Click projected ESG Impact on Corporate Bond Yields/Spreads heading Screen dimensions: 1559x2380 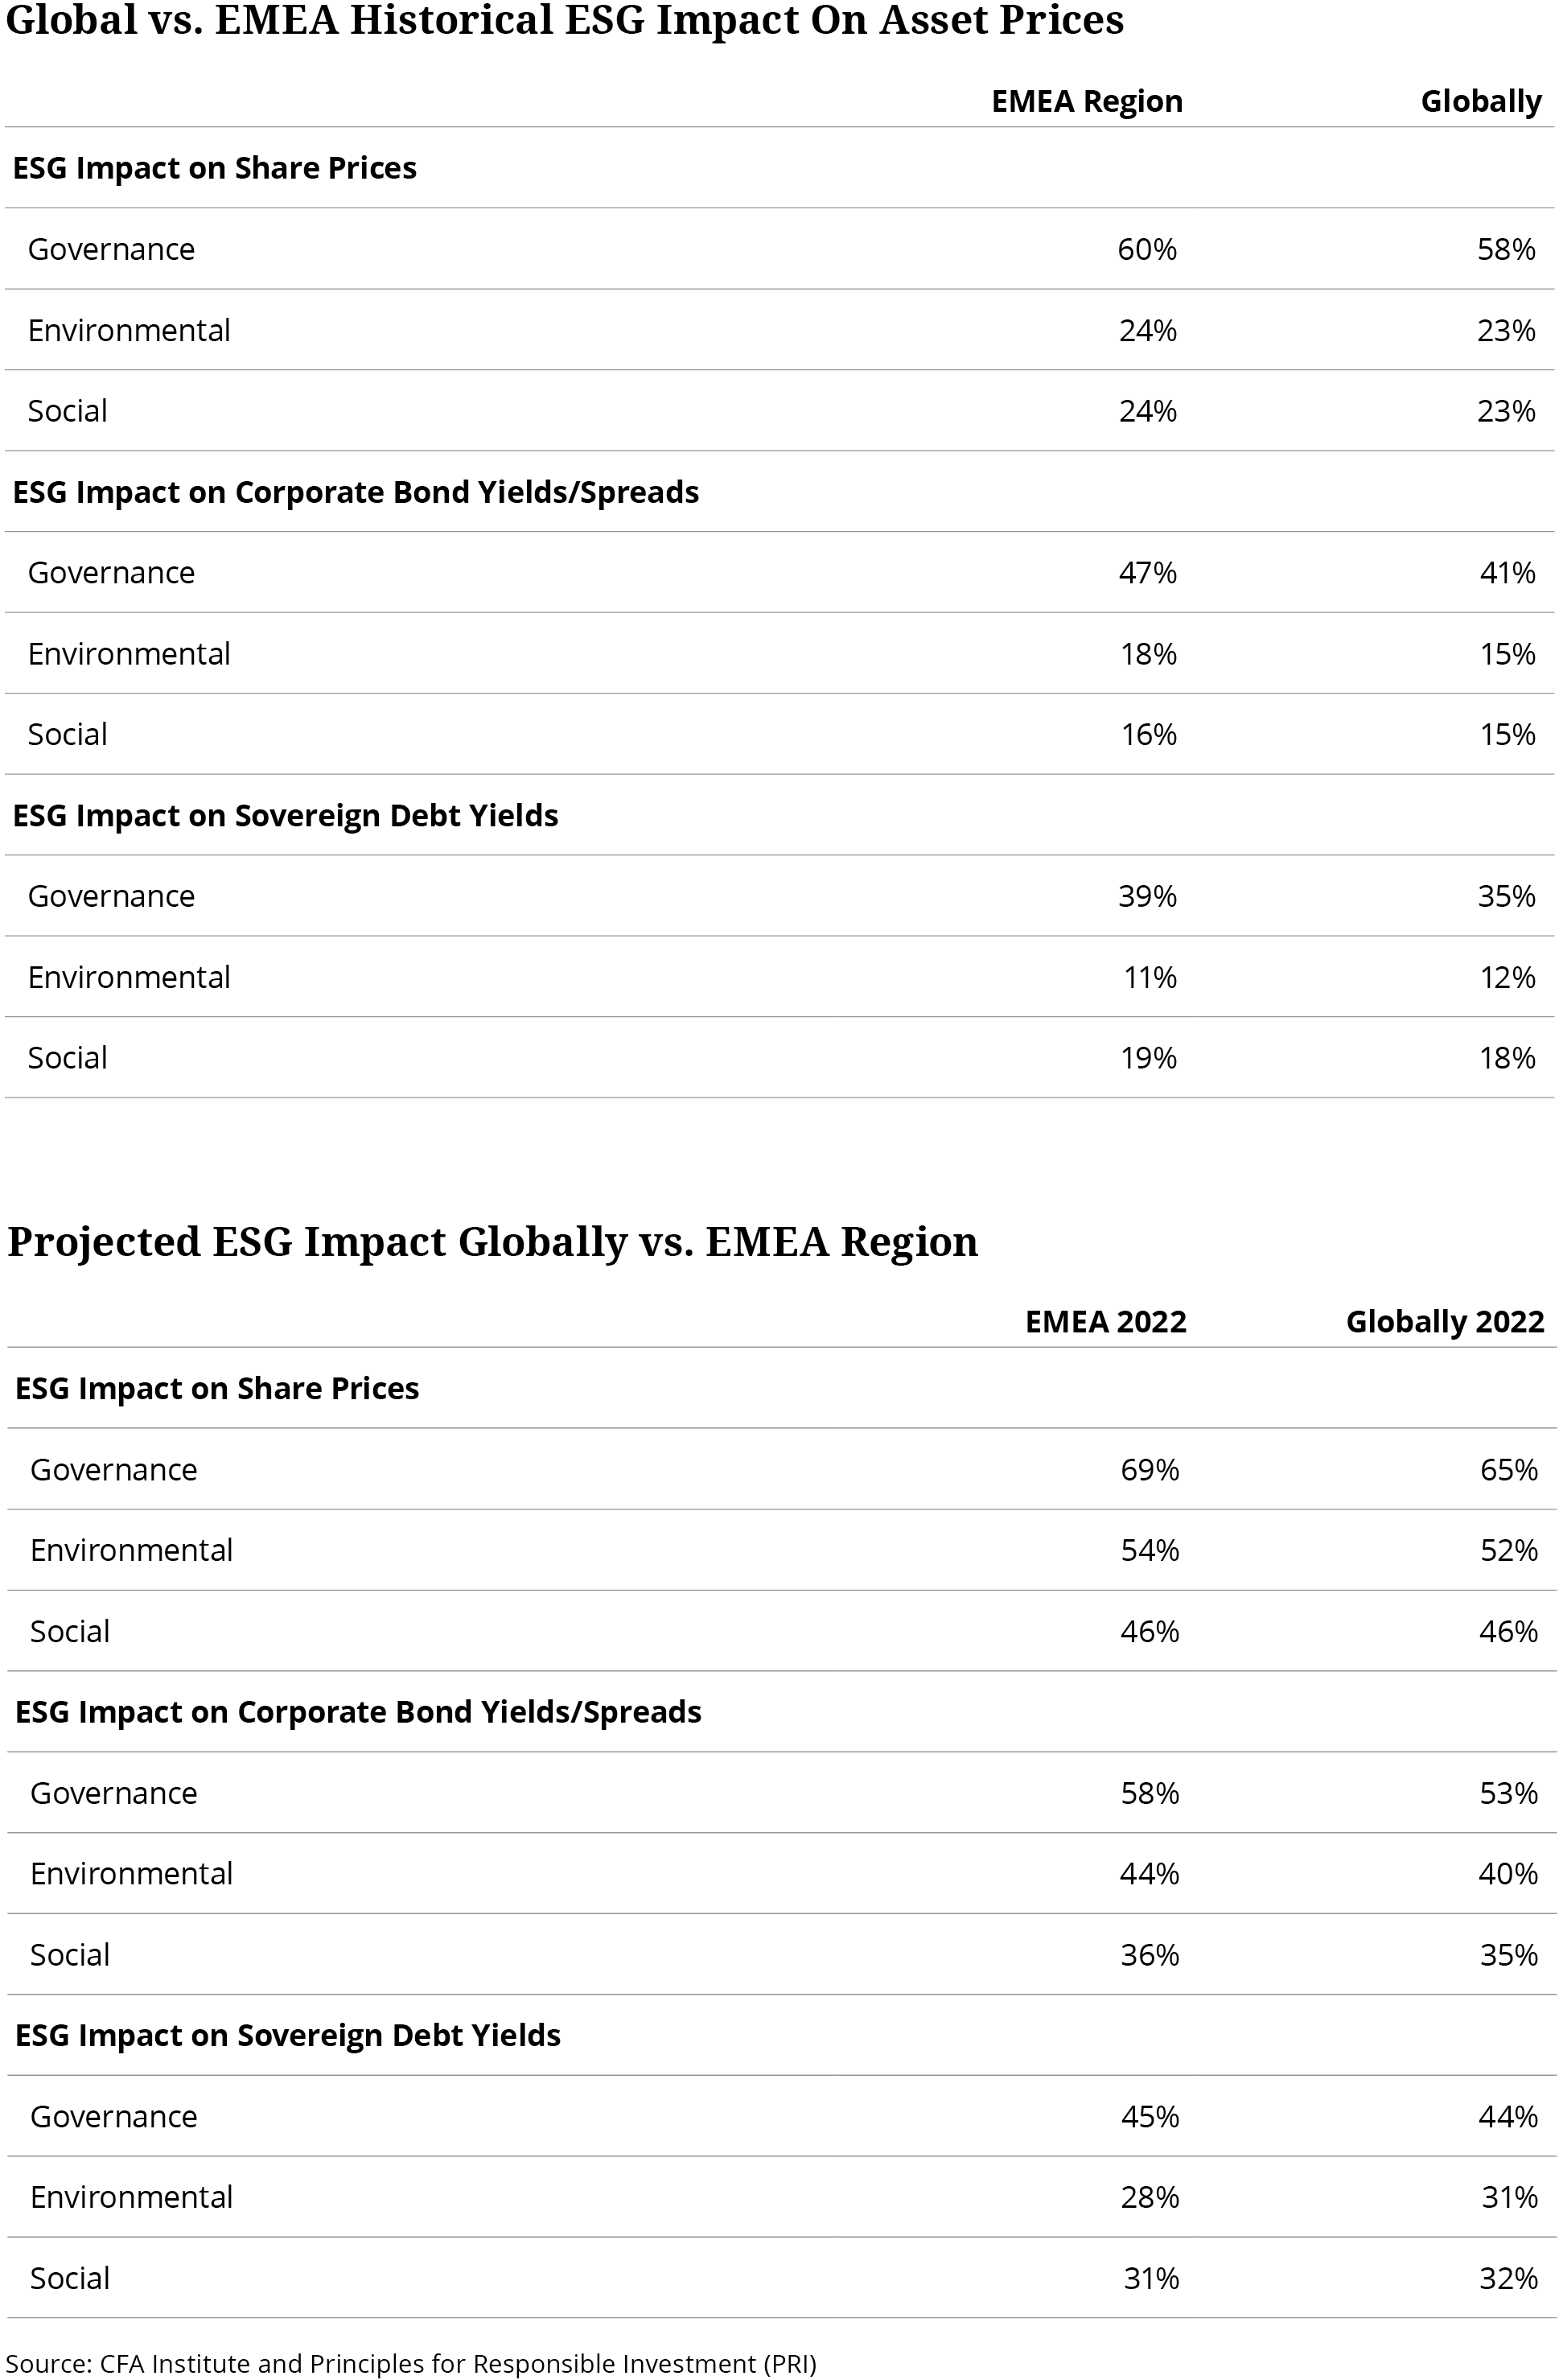pyautogui.click(x=358, y=1712)
